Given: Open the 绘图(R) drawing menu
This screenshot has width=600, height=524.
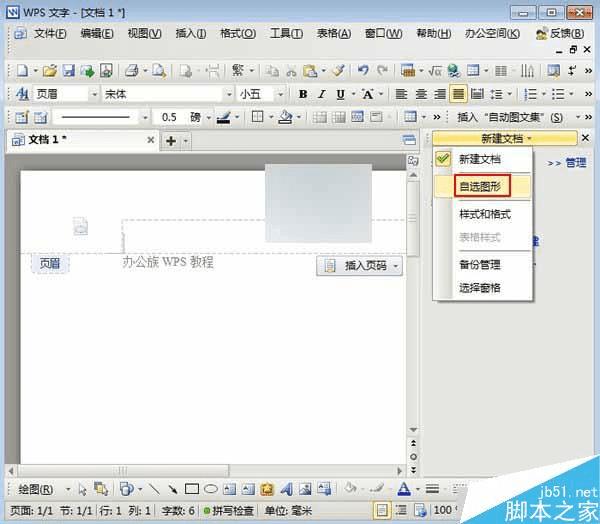Looking at the screenshot, I should (x=35, y=489).
